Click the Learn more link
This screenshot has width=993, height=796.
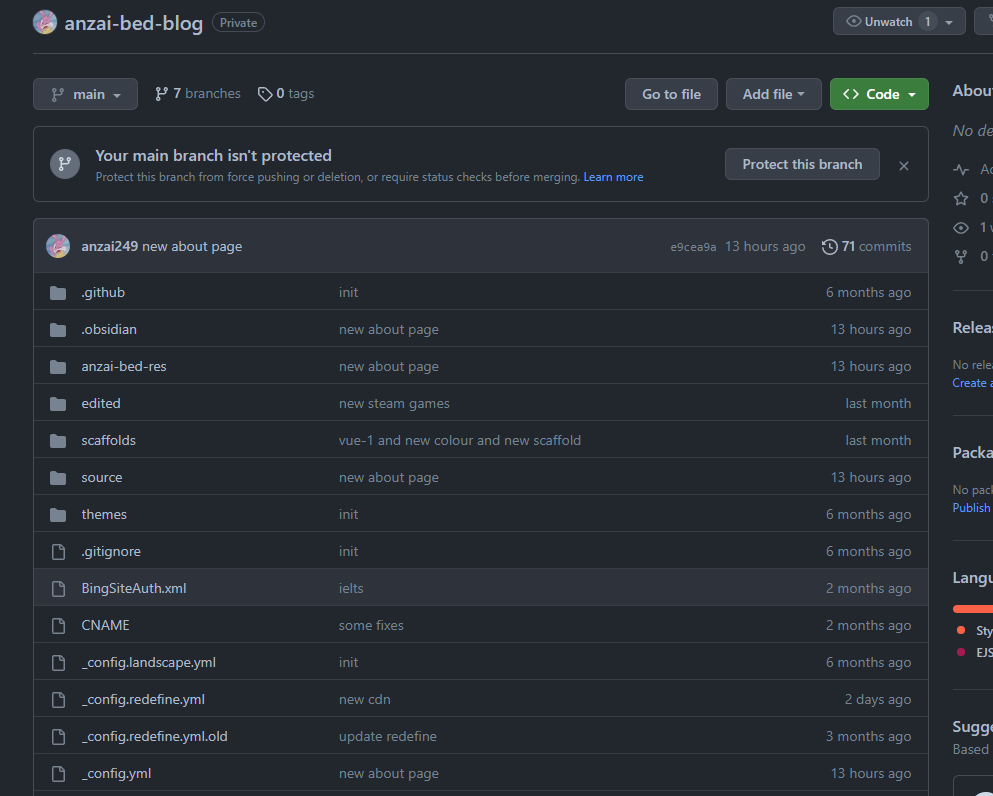click(613, 177)
